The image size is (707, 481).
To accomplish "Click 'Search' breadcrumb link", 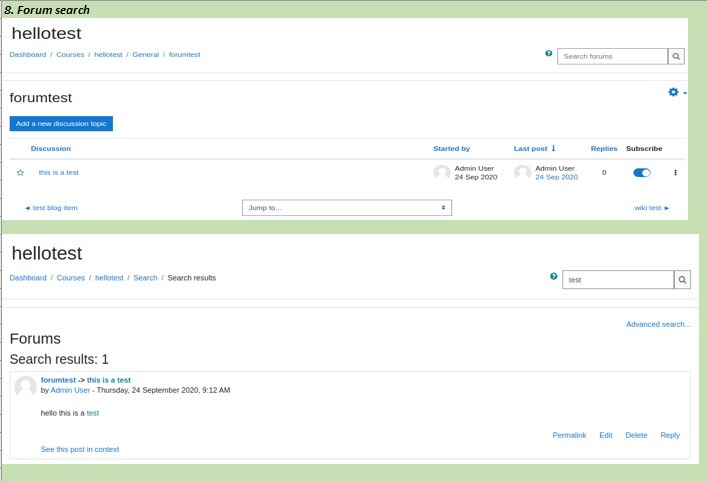I will coord(145,278).
